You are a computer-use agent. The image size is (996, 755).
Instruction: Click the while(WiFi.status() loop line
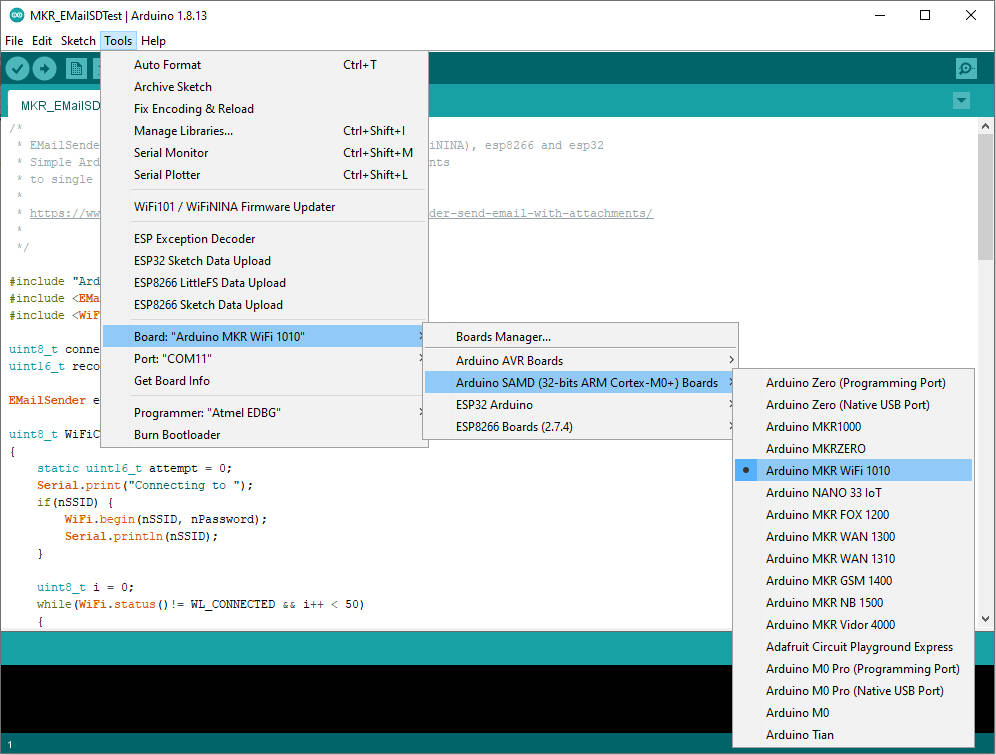[201, 604]
